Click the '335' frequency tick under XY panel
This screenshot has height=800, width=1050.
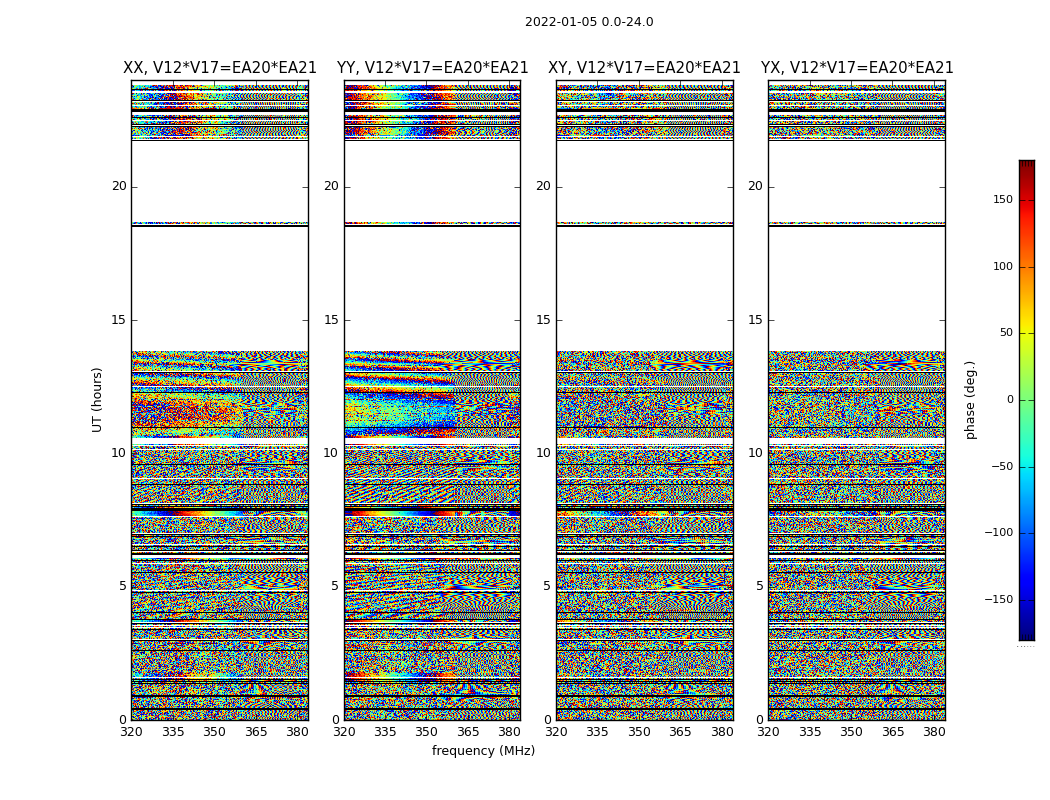click(597, 732)
